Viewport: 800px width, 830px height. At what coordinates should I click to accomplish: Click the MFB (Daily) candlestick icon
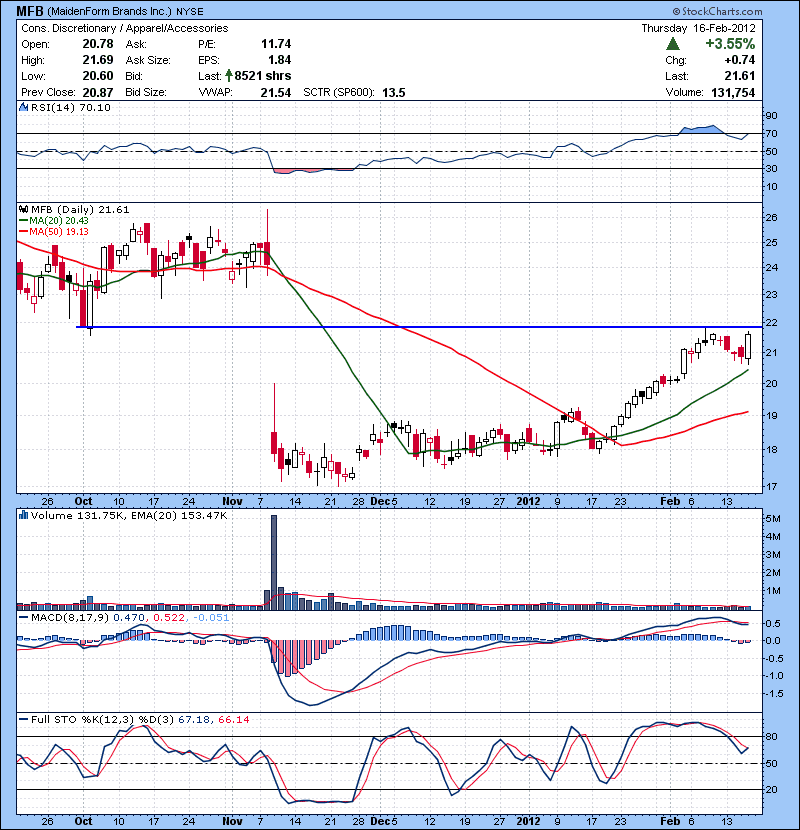[x=23, y=210]
